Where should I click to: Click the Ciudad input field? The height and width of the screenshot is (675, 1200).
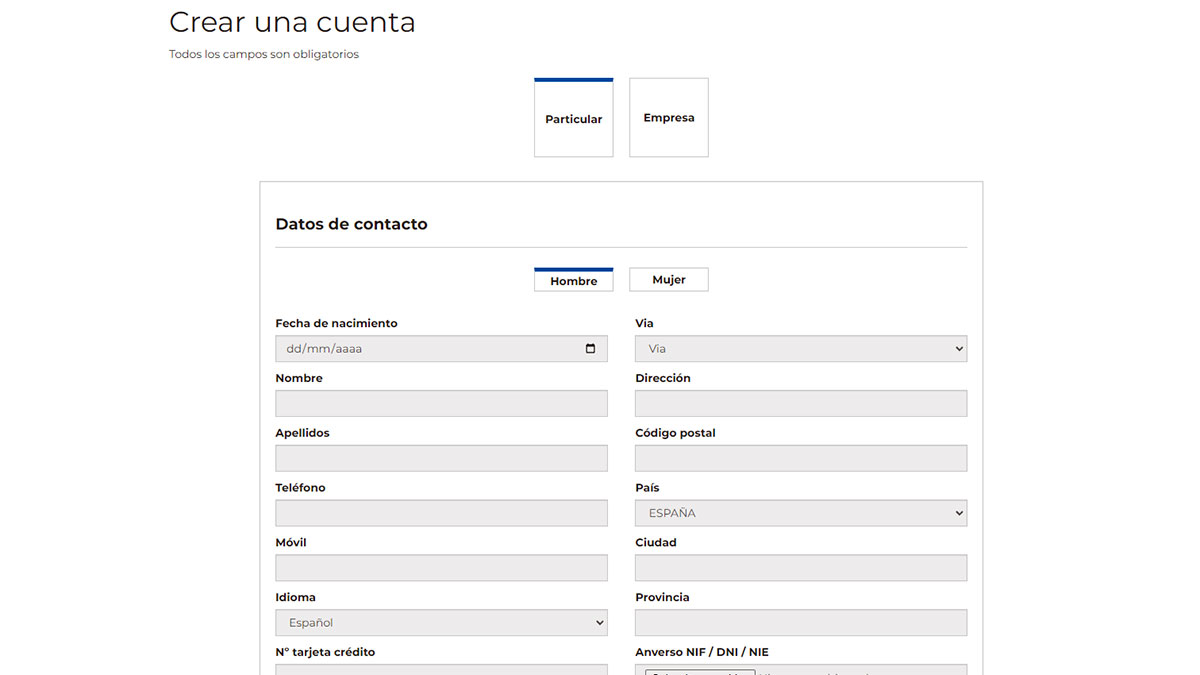point(800,567)
